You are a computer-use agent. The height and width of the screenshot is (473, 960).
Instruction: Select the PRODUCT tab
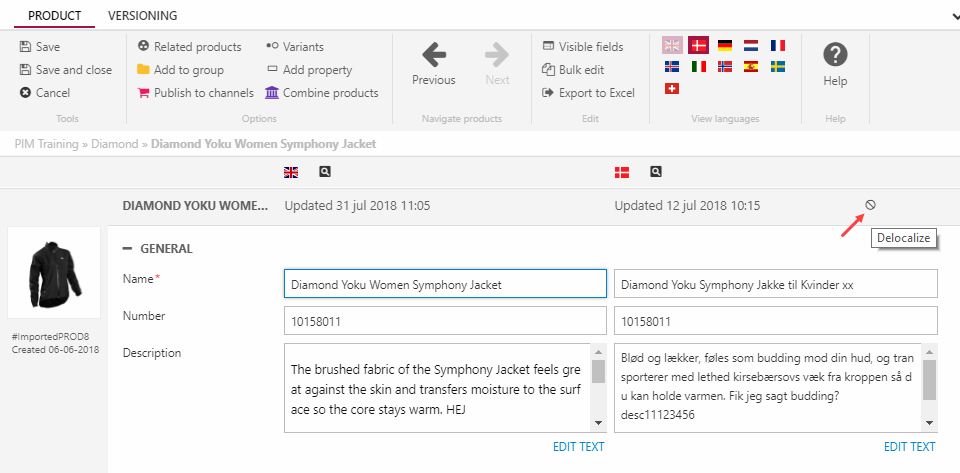click(55, 16)
